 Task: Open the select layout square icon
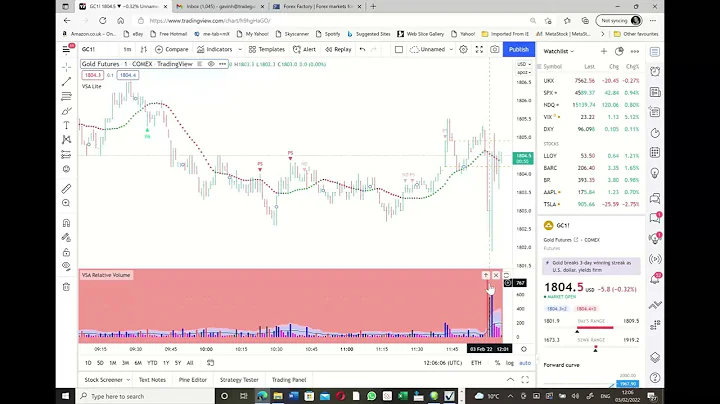(x=399, y=50)
